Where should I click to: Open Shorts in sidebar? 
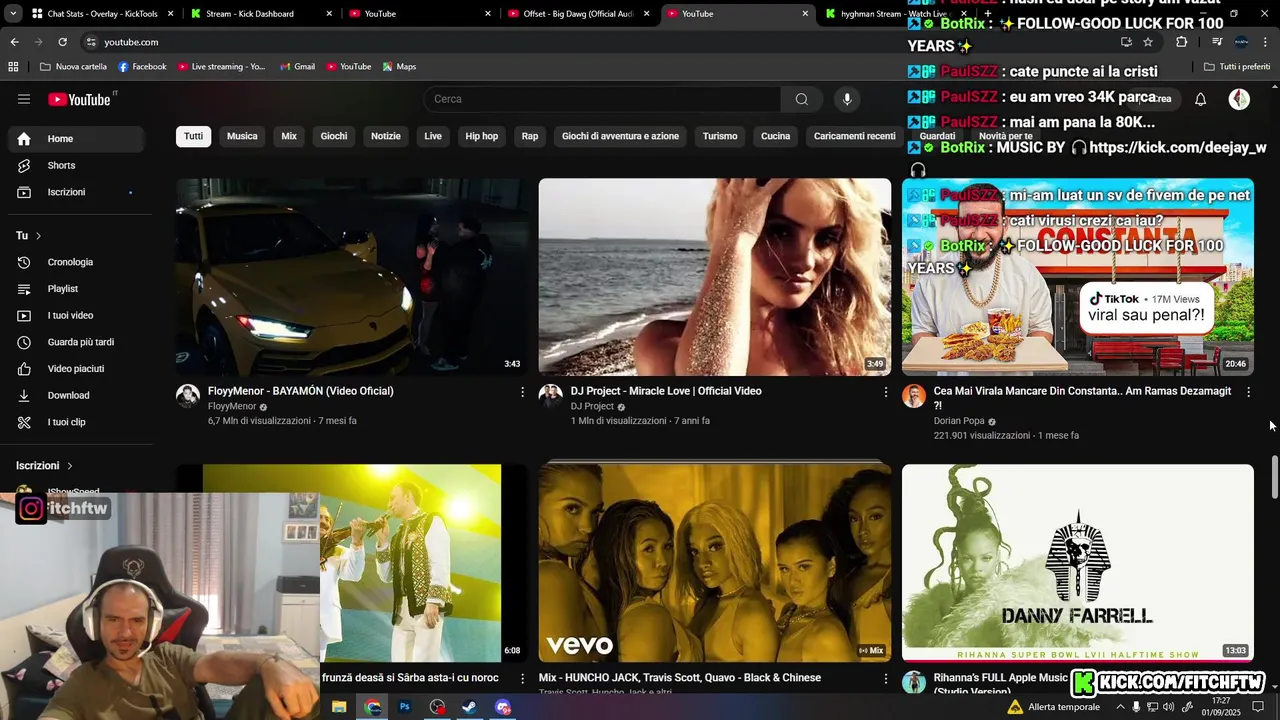[x=76, y=166]
